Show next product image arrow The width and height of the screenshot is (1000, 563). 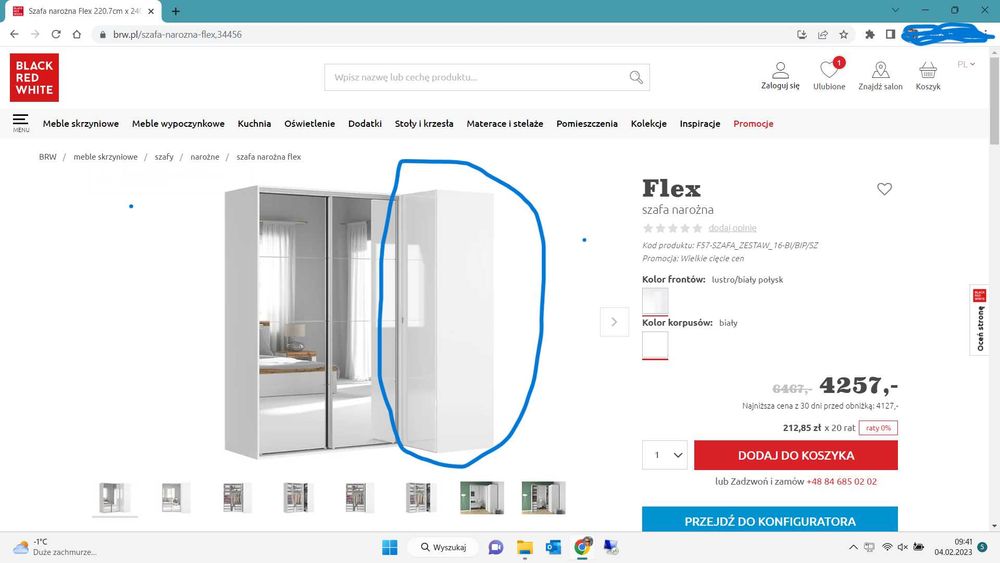click(614, 321)
